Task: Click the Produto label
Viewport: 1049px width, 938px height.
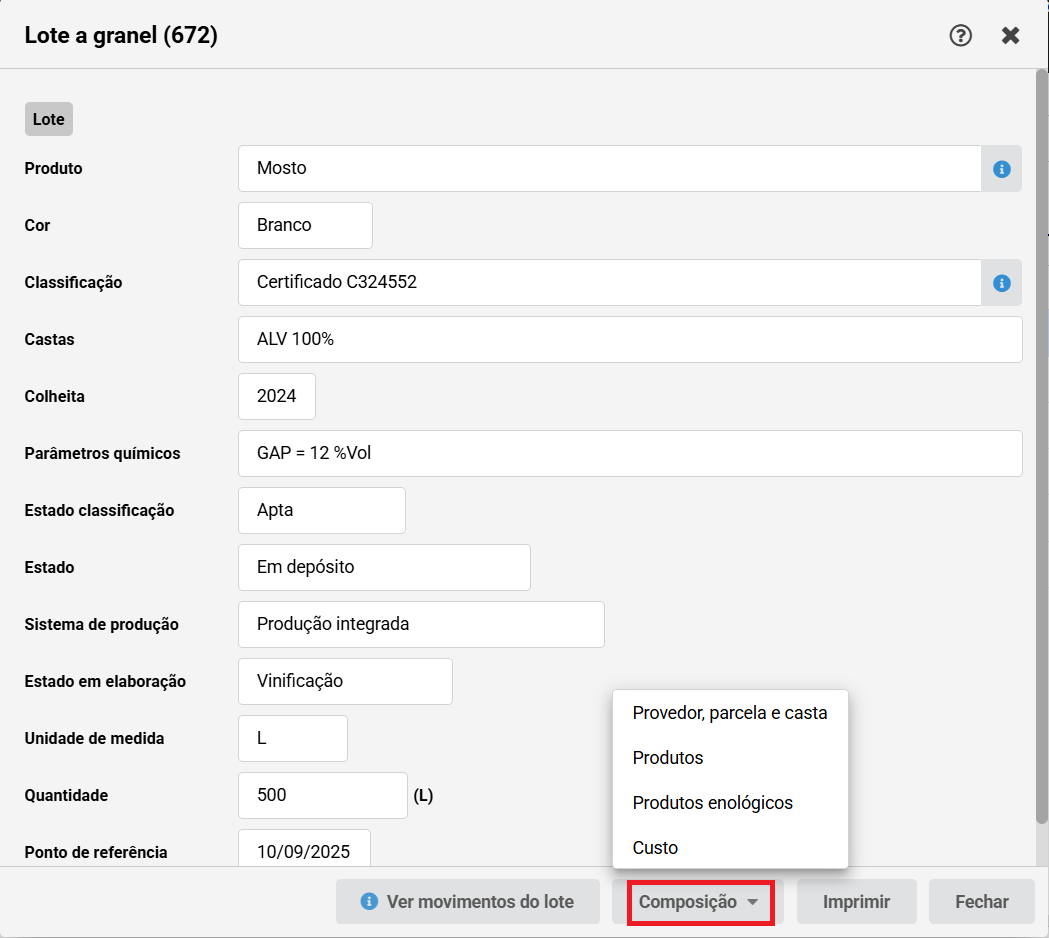Action: coord(54,169)
